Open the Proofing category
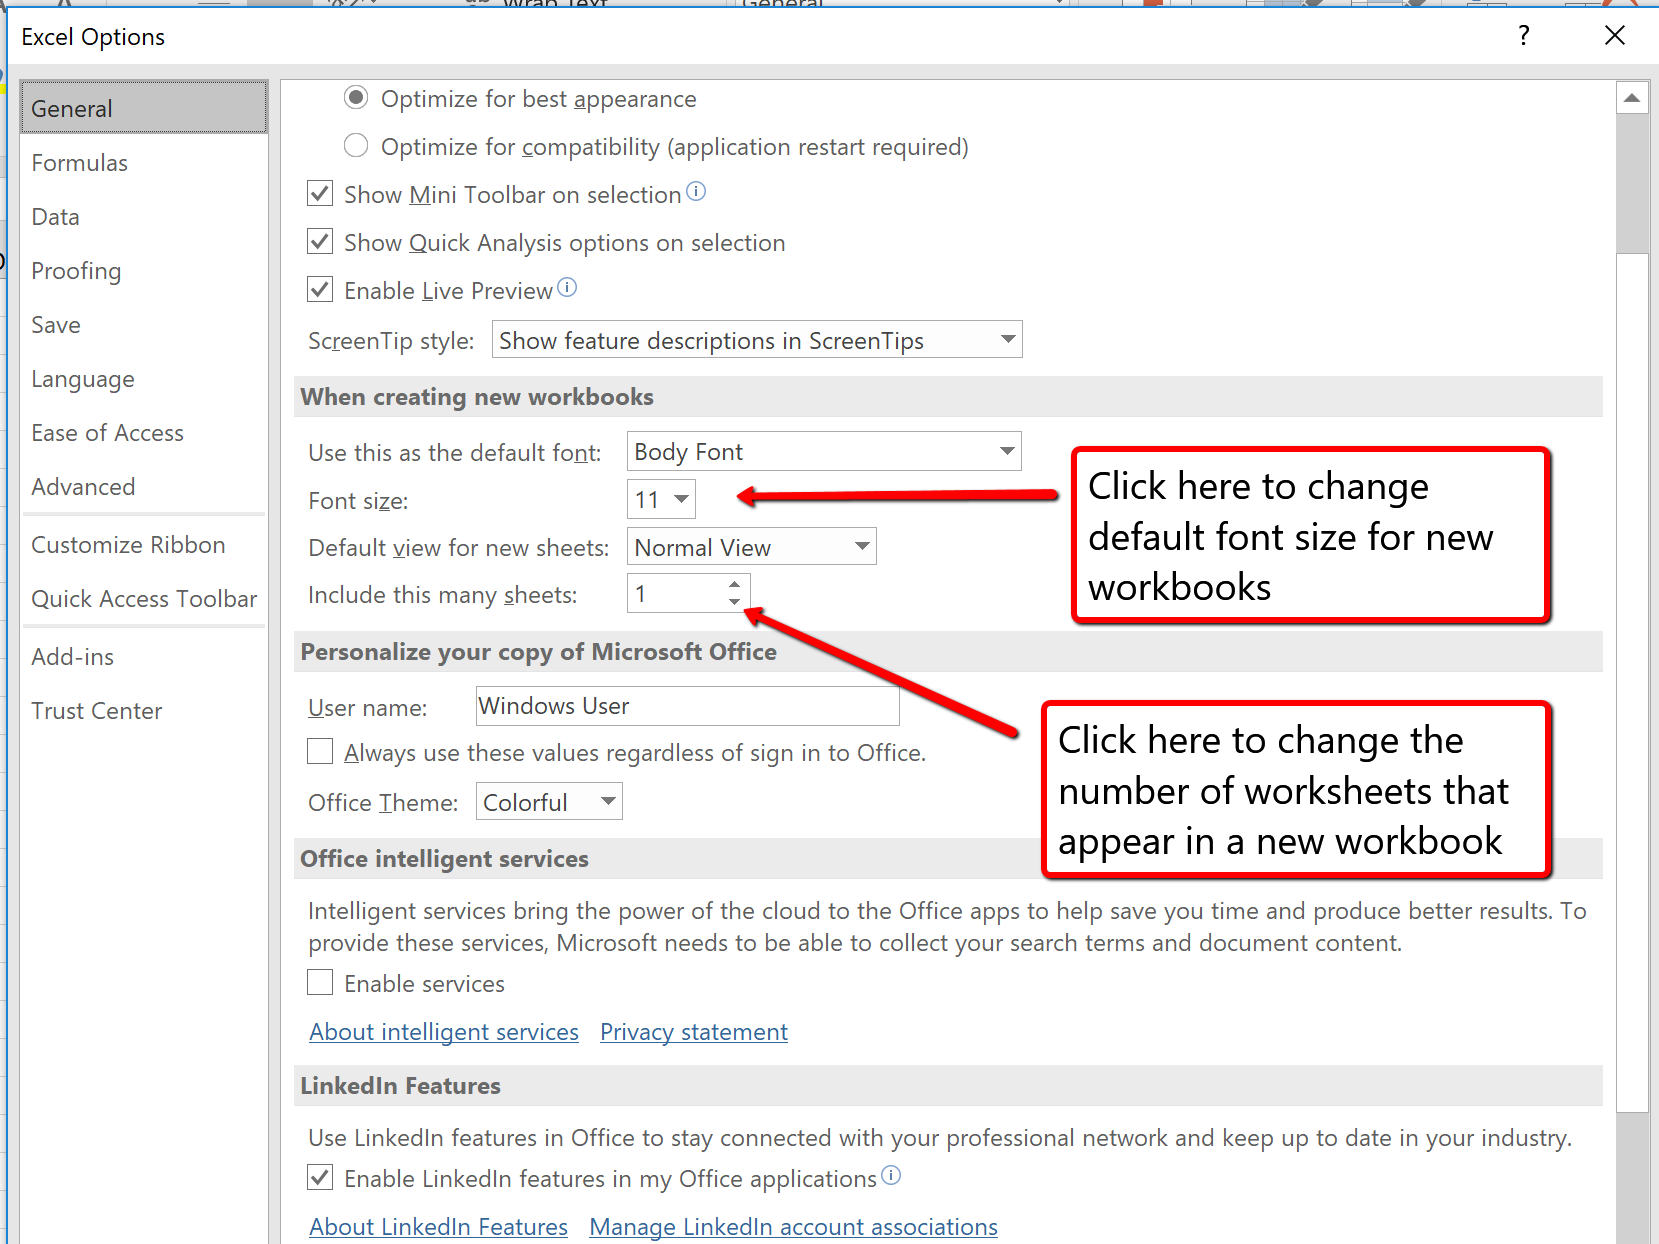The width and height of the screenshot is (1659, 1244). (144, 270)
